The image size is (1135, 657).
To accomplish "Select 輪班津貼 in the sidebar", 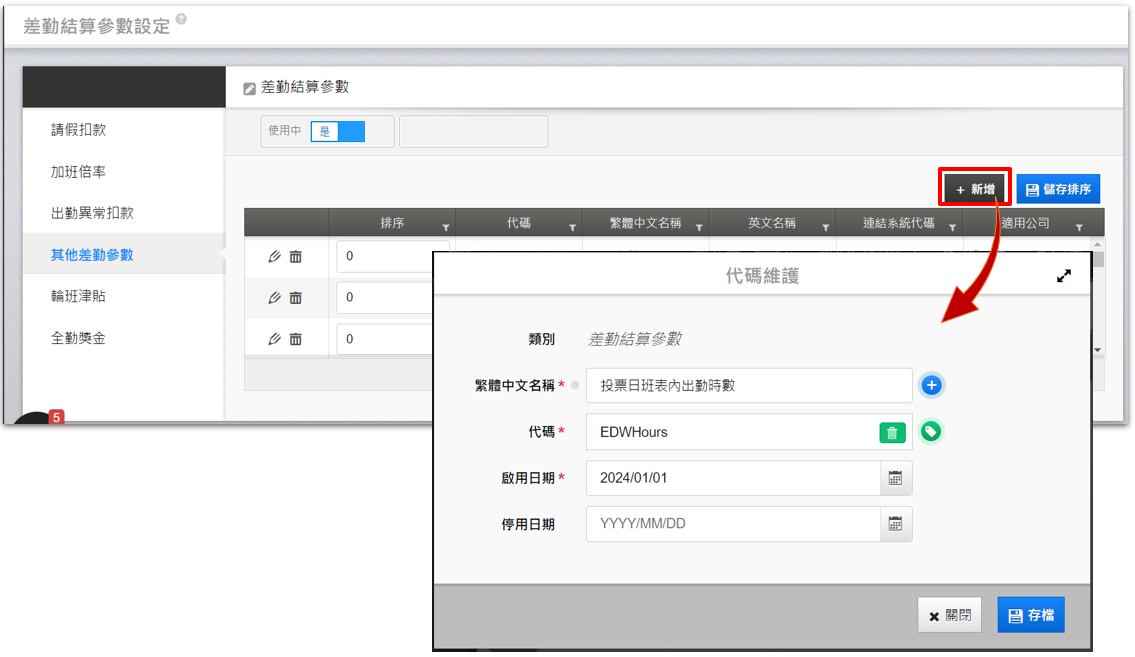I will coord(79,296).
